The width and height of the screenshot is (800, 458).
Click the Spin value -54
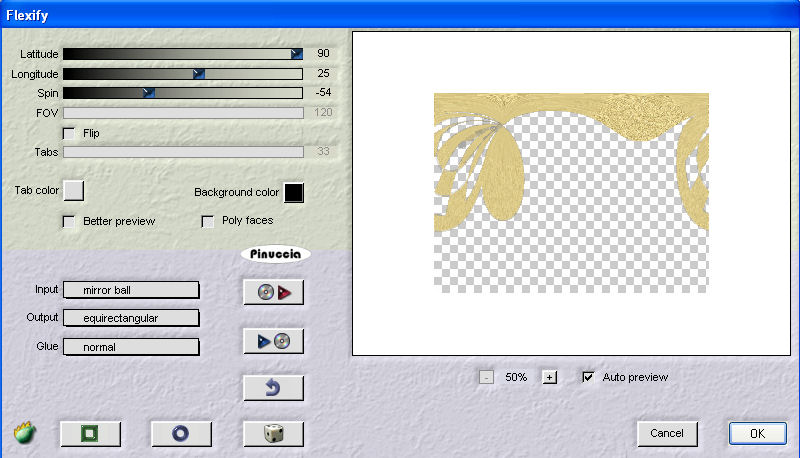pos(323,92)
